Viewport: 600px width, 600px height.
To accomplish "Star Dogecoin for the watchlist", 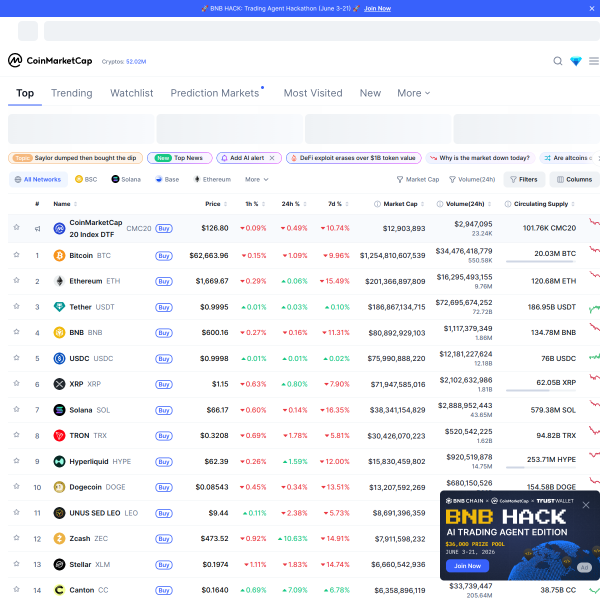I will (16, 486).
